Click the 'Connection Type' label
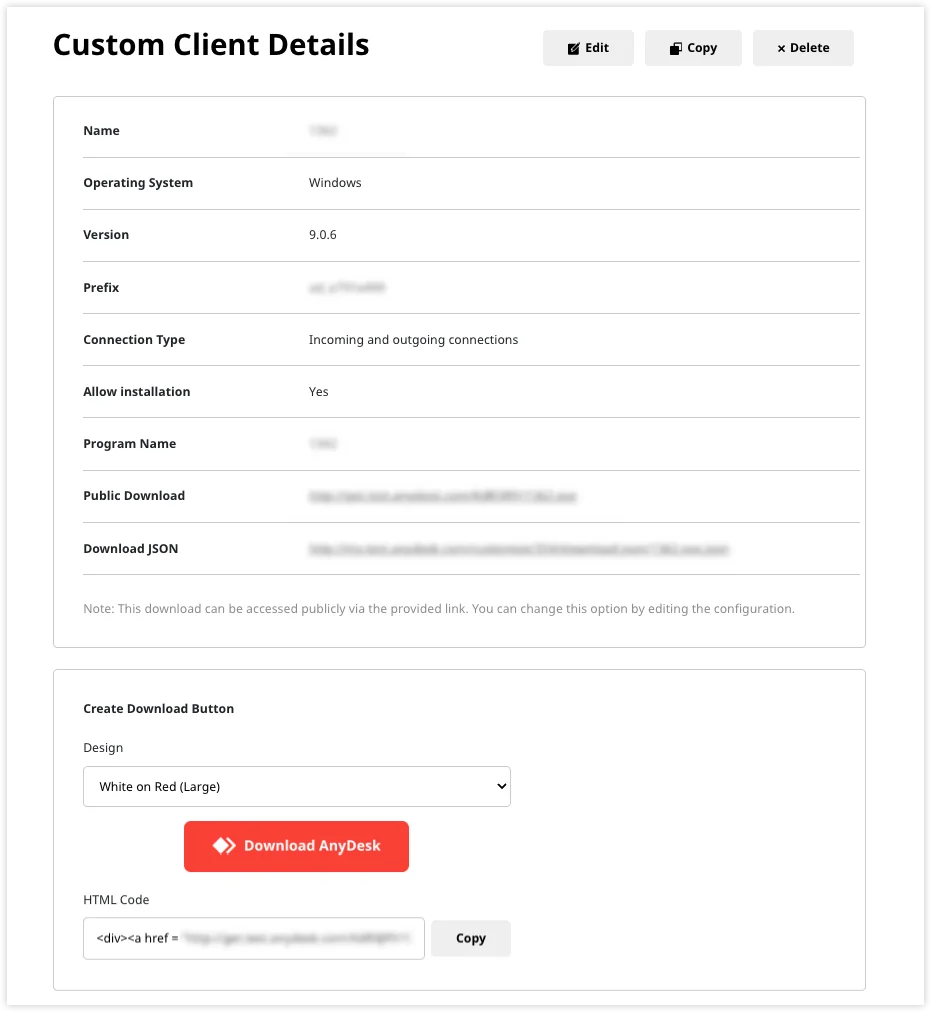Viewport: 931px width, 1012px height. (134, 340)
